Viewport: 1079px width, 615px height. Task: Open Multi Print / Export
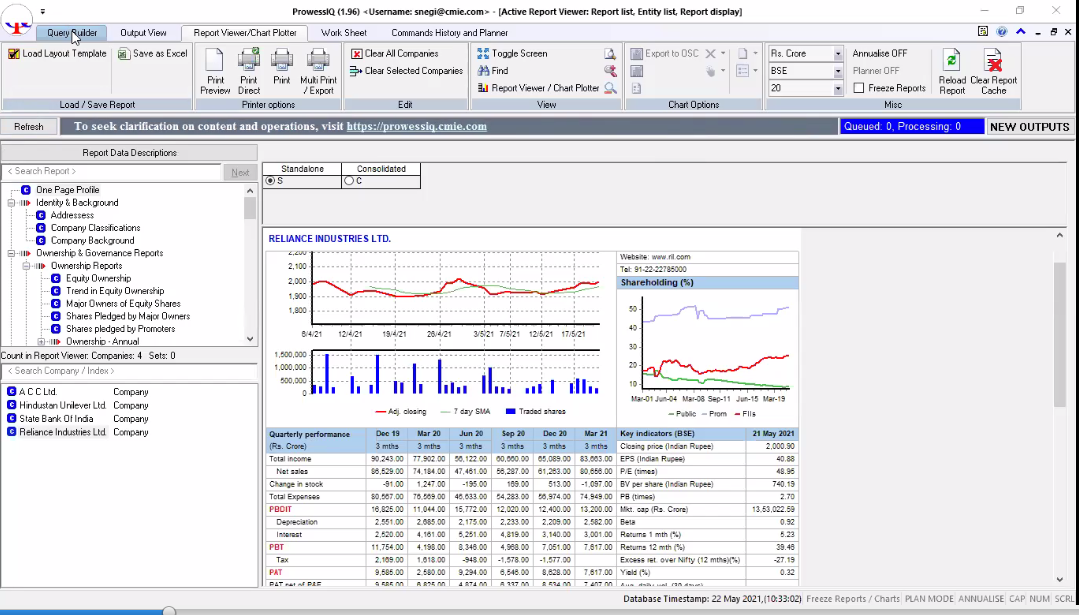(318, 61)
